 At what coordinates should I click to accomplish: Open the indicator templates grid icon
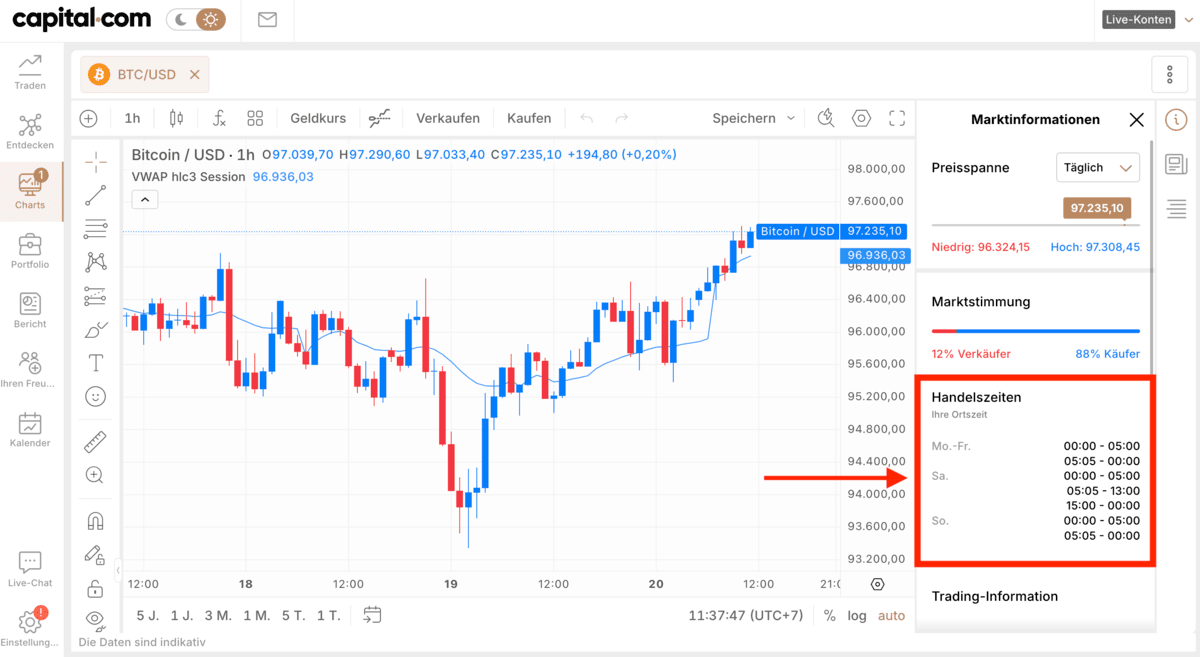[255, 118]
